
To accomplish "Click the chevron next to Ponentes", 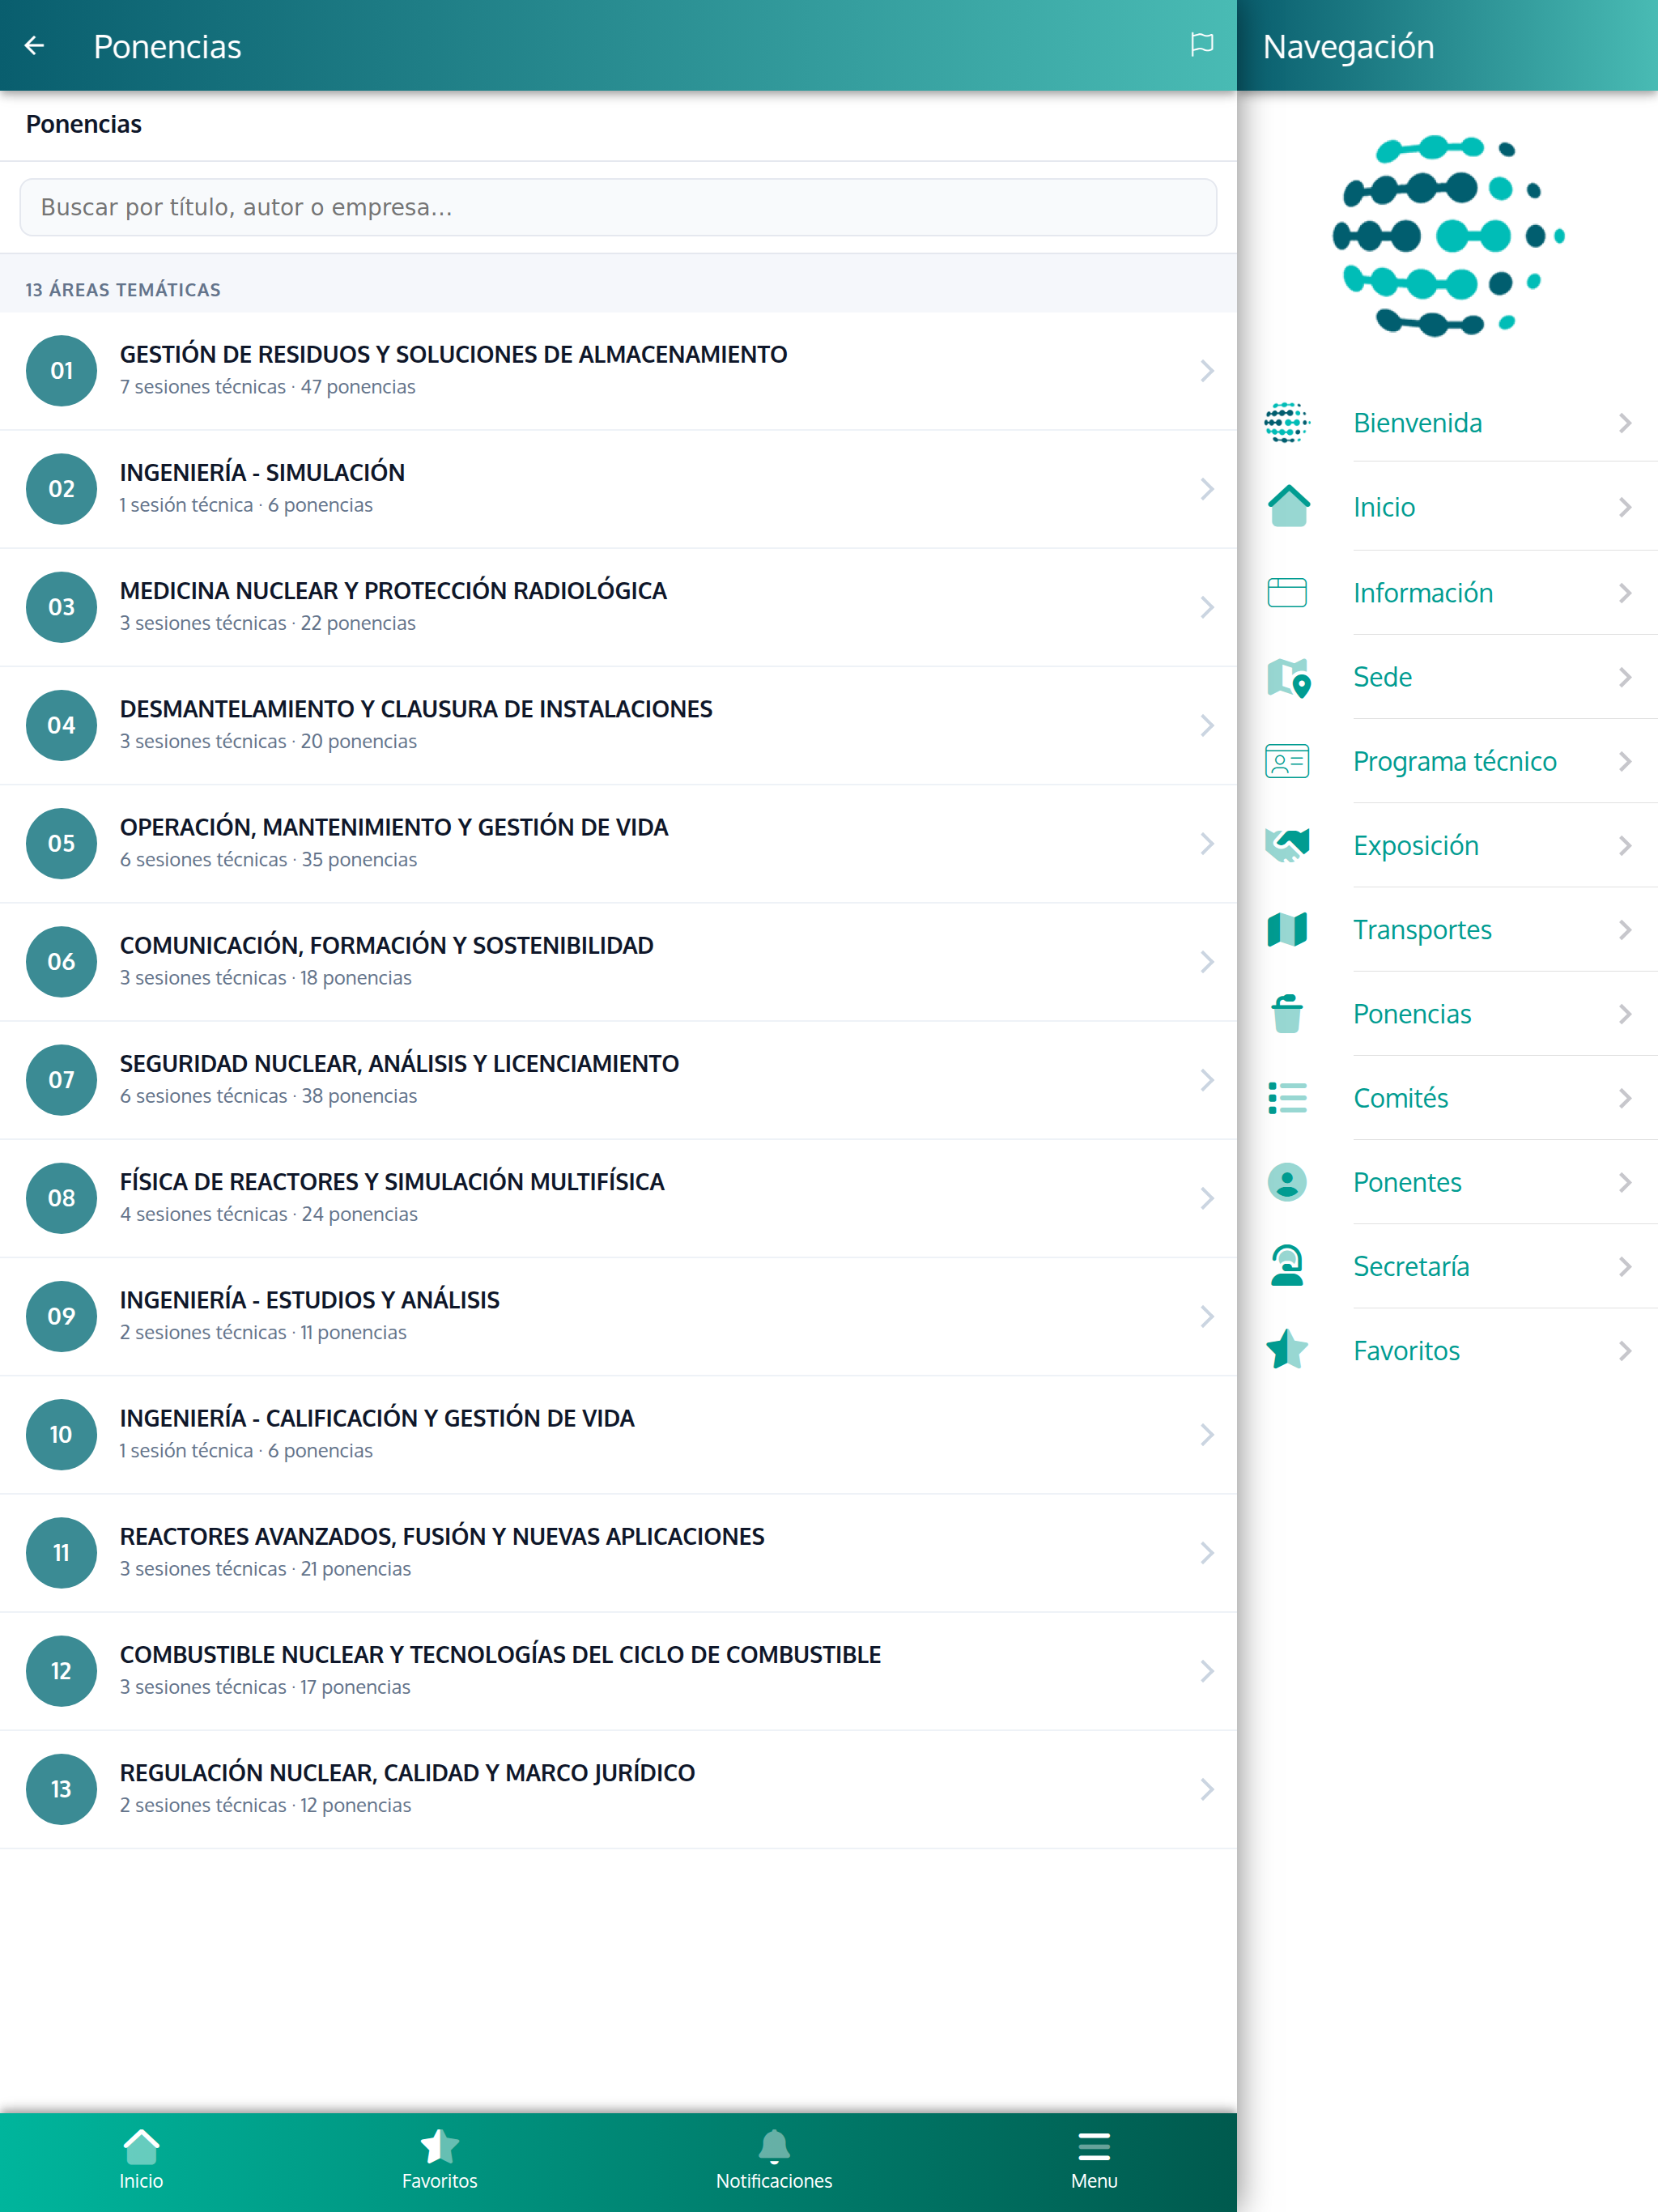I will coord(1625,1182).
